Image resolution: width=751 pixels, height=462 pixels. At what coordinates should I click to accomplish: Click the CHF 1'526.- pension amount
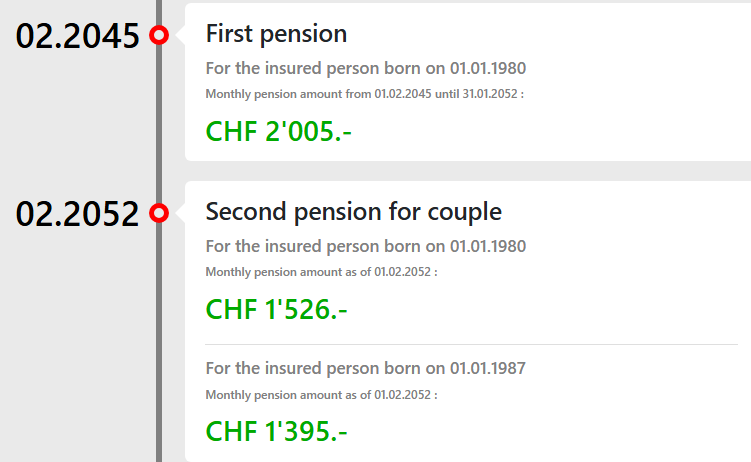click(276, 309)
